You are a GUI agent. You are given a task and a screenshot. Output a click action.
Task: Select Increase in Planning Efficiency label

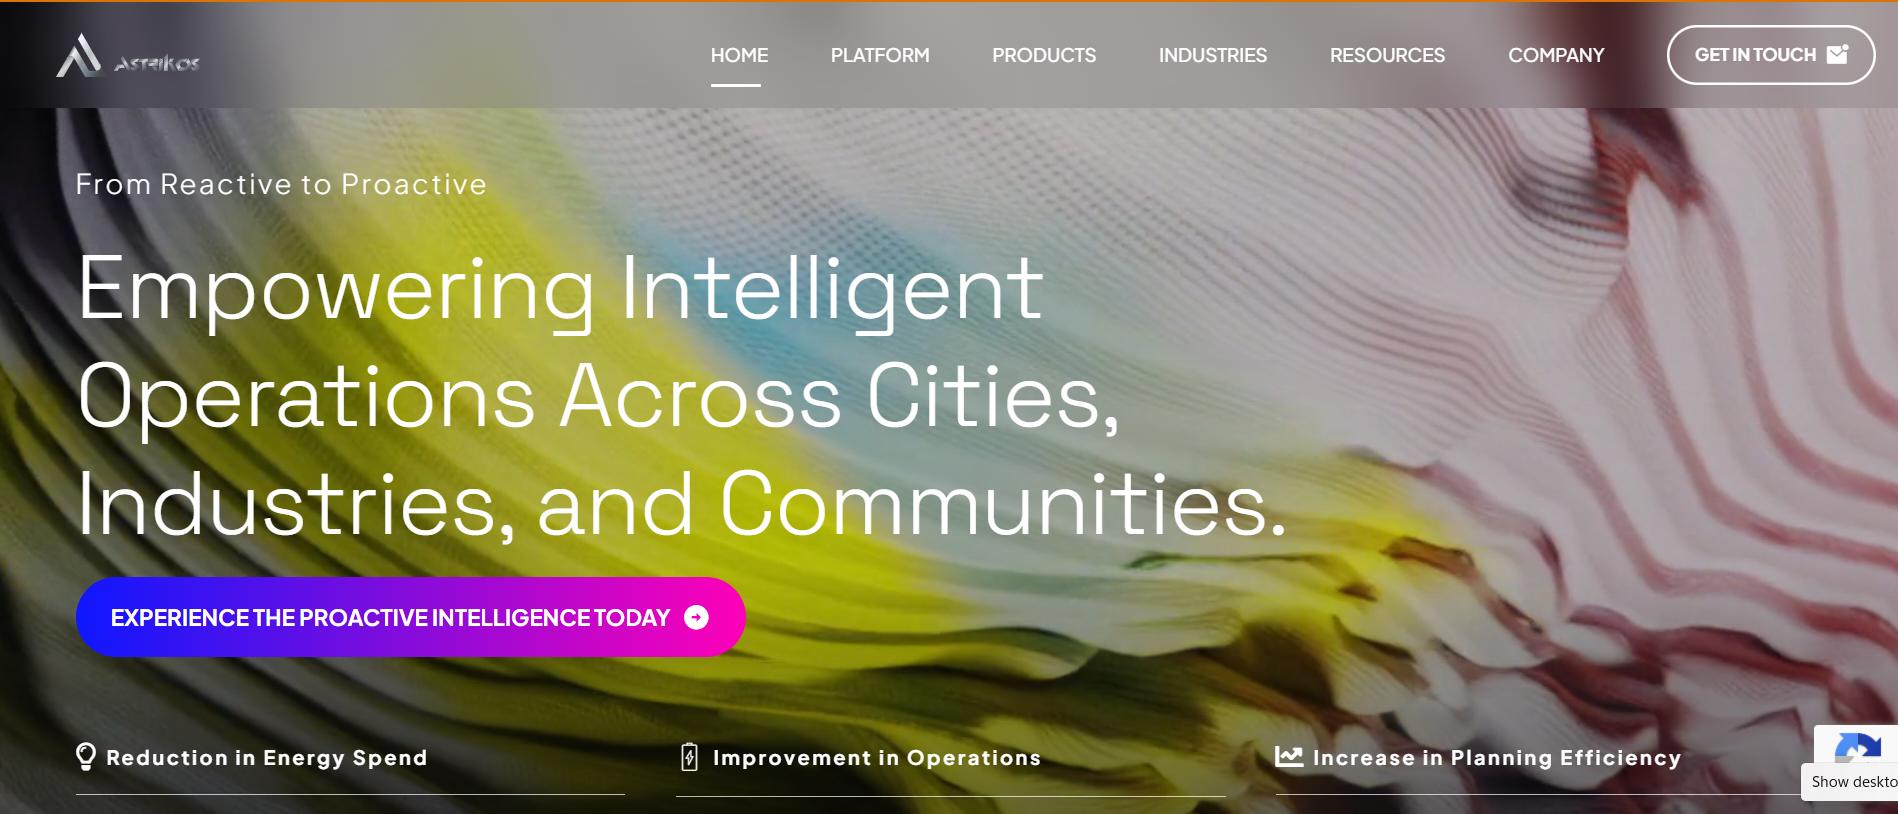point(1497,758)
